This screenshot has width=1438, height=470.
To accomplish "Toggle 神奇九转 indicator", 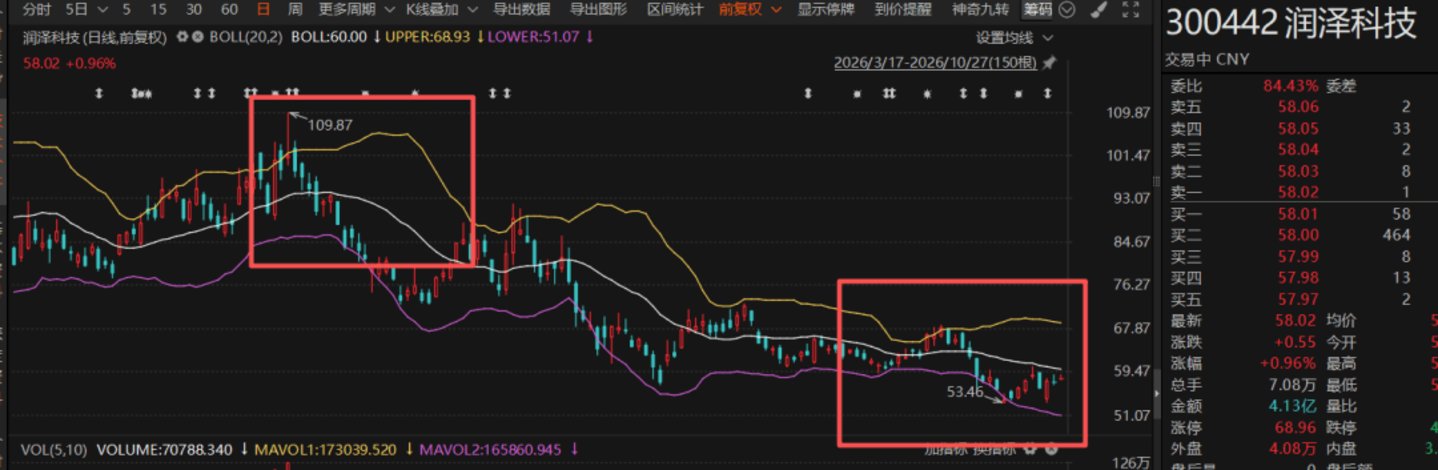I will tap(979, 10).
